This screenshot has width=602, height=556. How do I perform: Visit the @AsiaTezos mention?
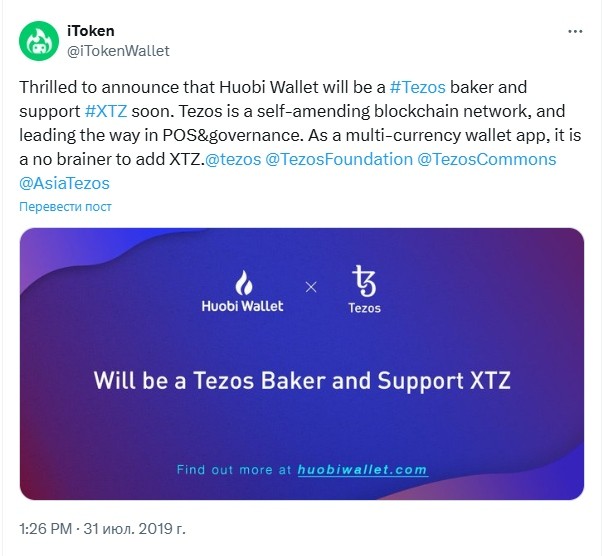click(x=64, y=184)
